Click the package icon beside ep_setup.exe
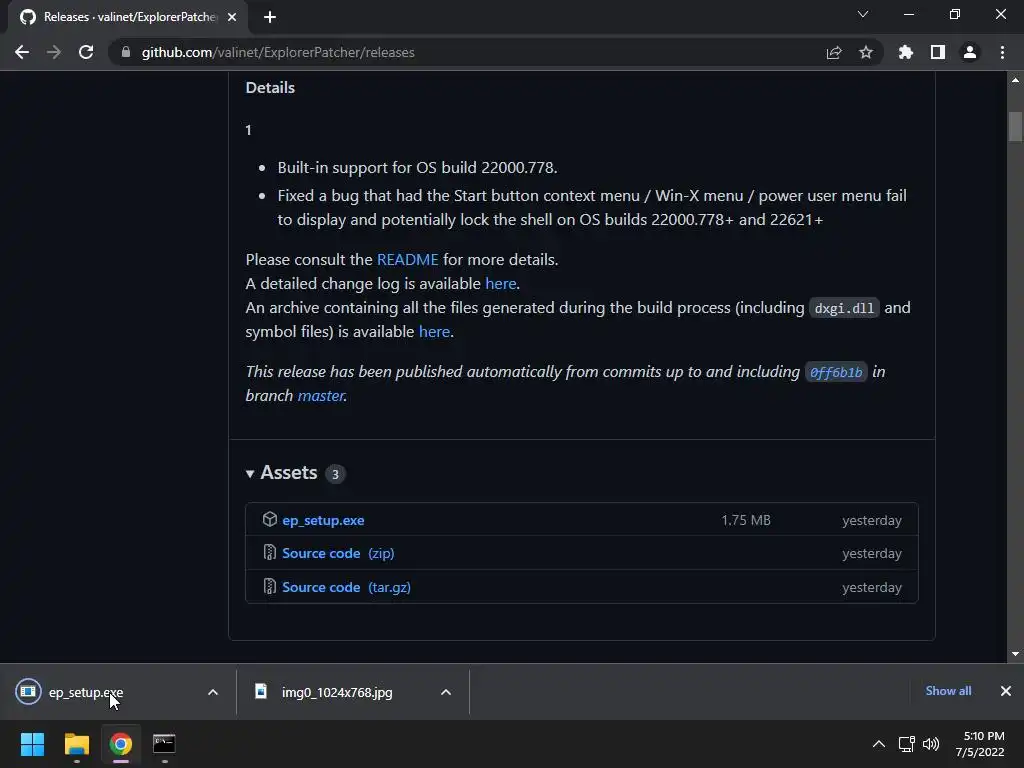Viewport: 1024px width, 768px height. (270, 519)
